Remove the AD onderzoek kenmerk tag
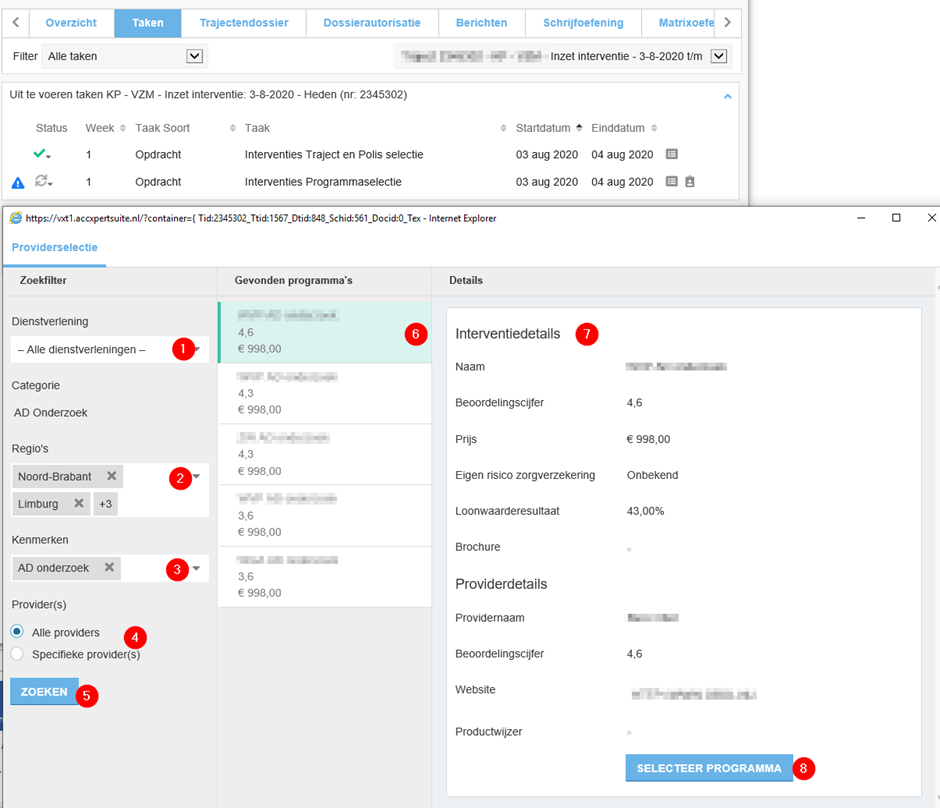Image resolution: width=940 pixels, height=808 pixels. [109, 568]
